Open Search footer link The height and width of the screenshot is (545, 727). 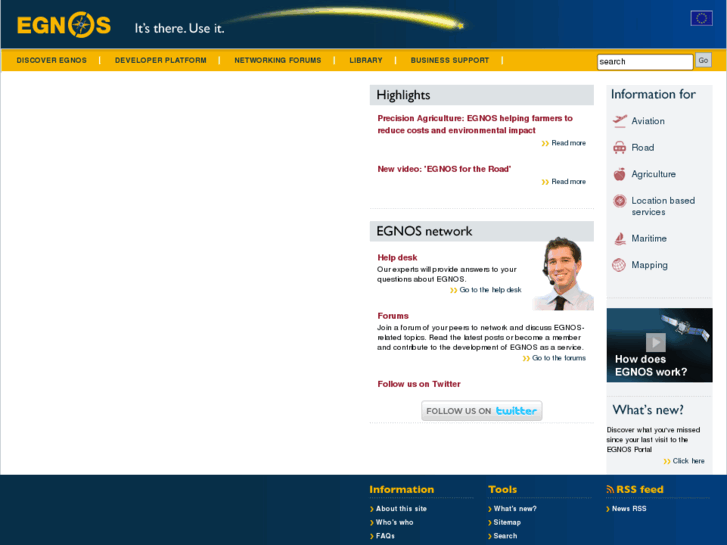click(505, 536)
